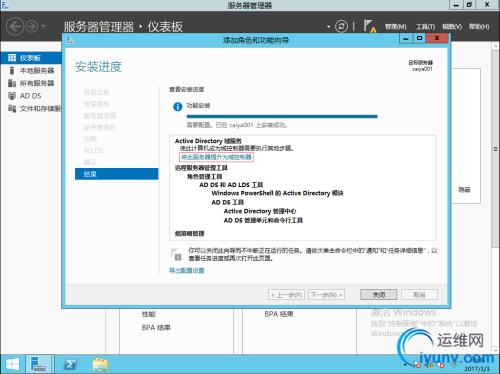Click the Server Manager title bar icon
This screenshot has height=374, width=500.
coord(5,5)
